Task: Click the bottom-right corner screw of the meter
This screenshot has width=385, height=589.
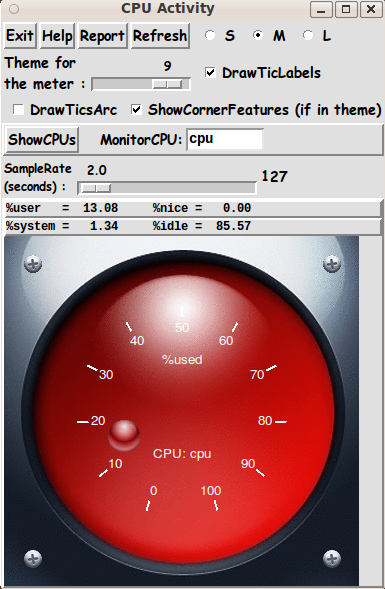Action: click(332, 558)
